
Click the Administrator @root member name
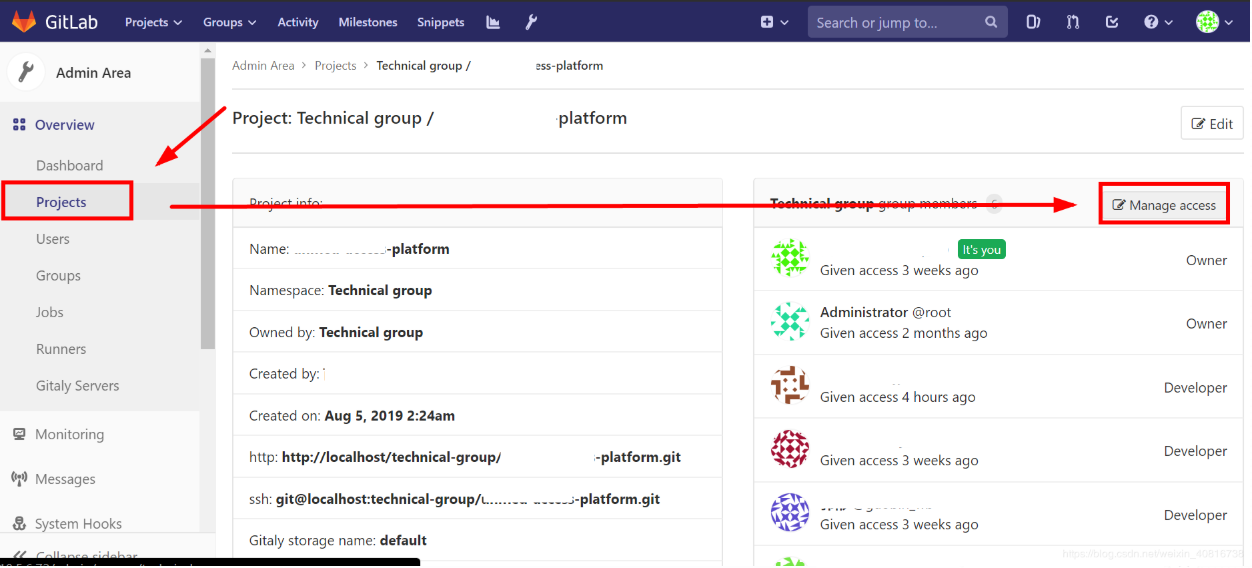point(886,313)
